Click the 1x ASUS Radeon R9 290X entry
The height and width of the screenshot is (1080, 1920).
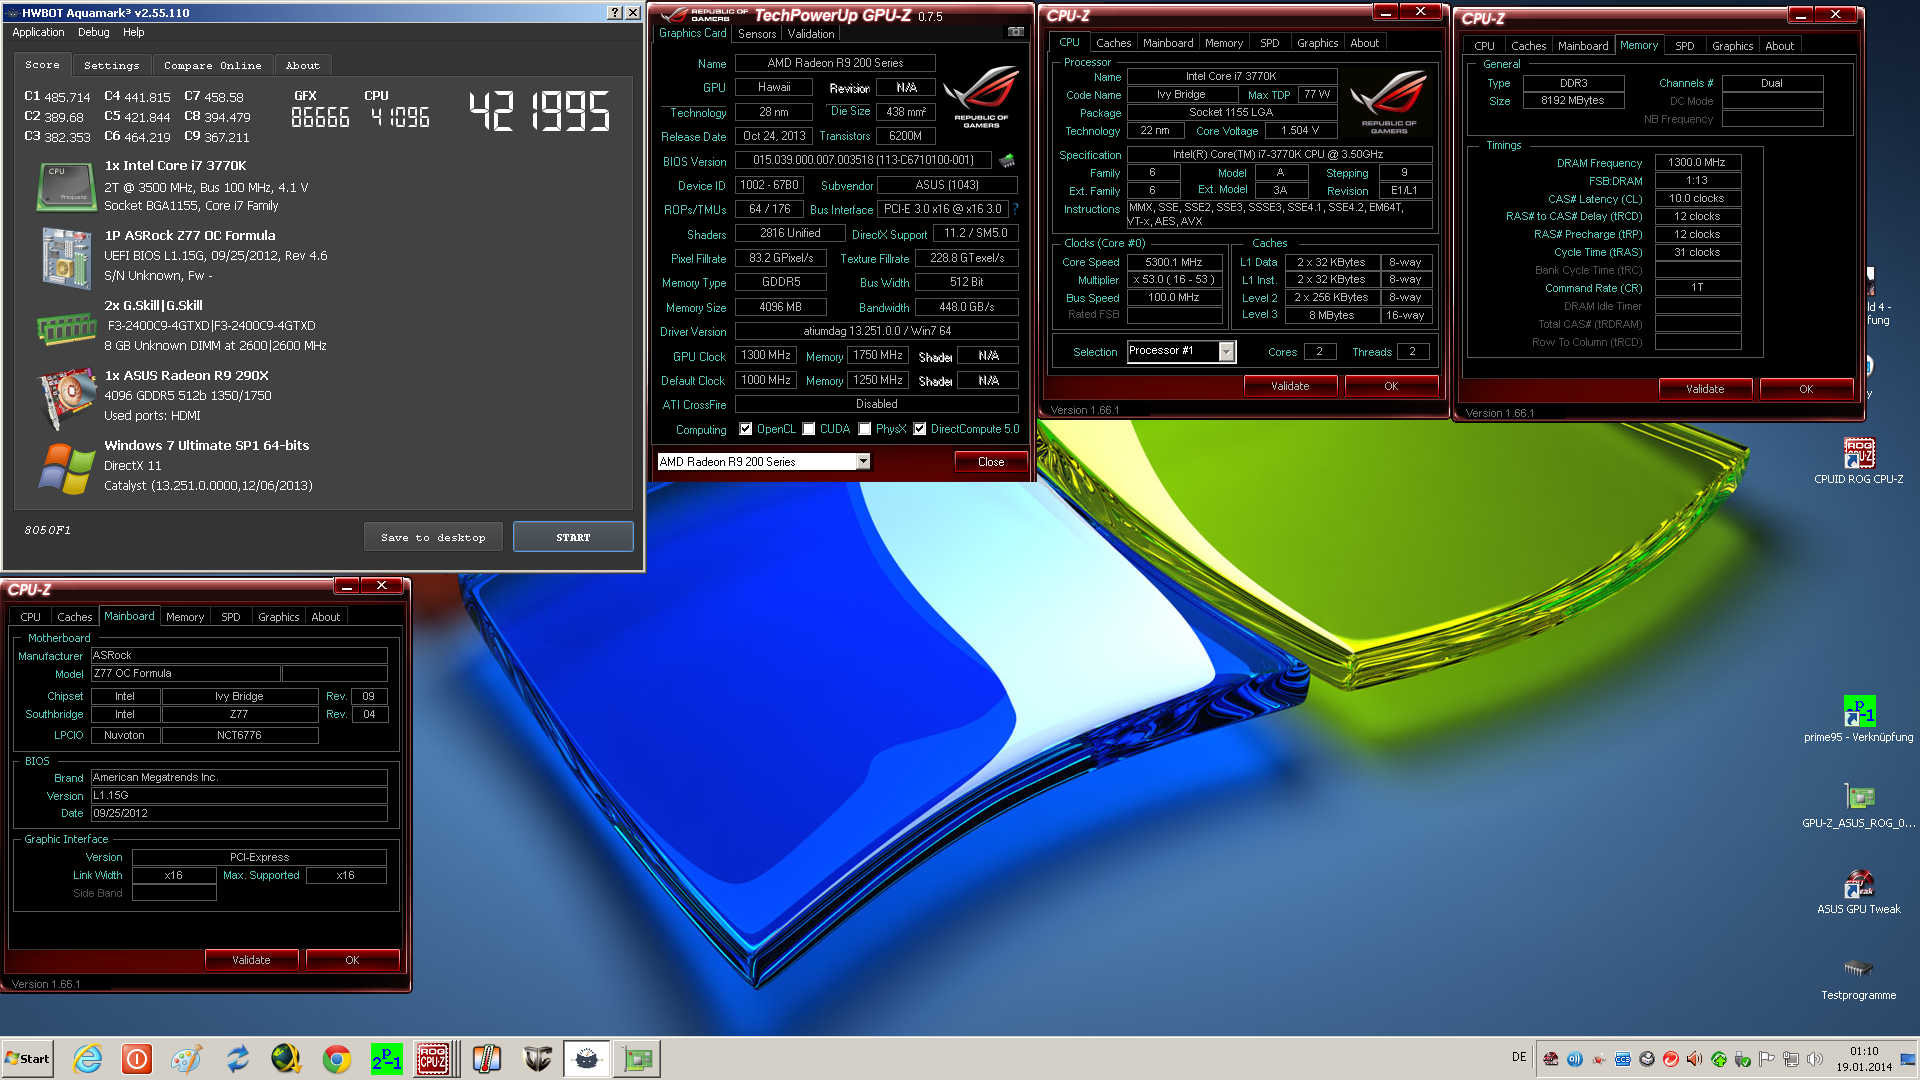click(186, 376)
